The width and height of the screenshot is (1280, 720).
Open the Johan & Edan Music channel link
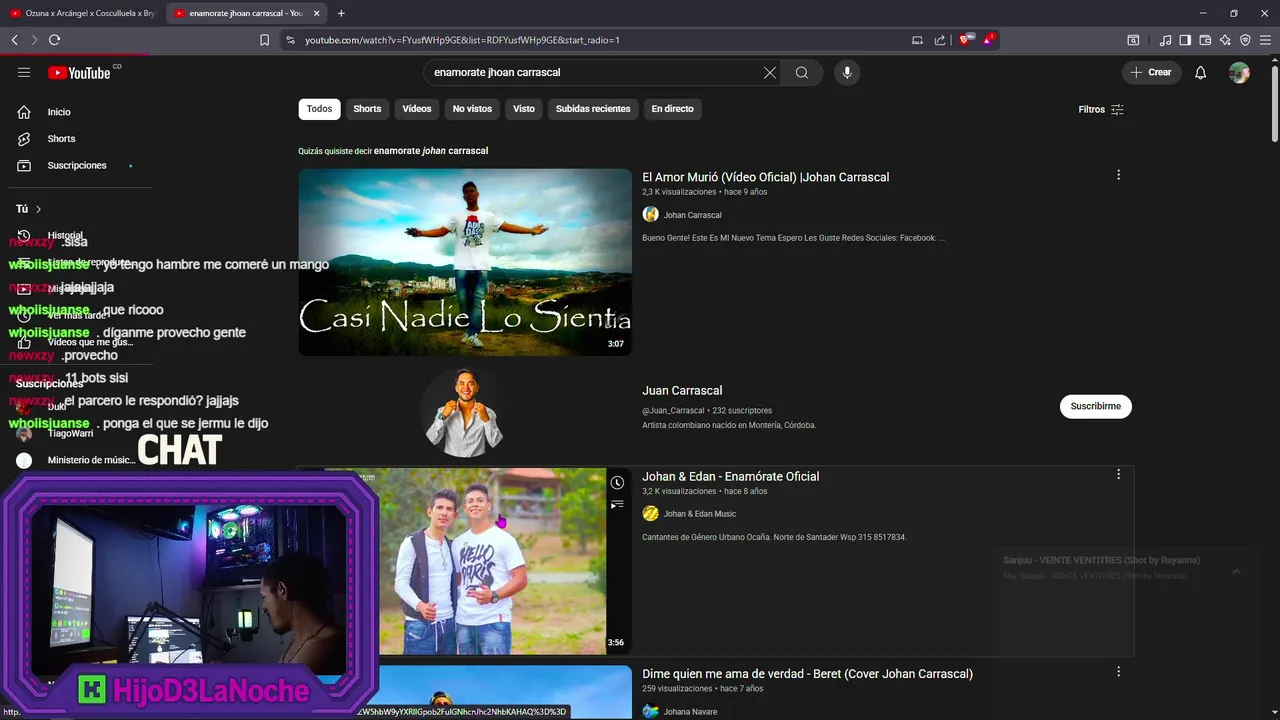699,514
